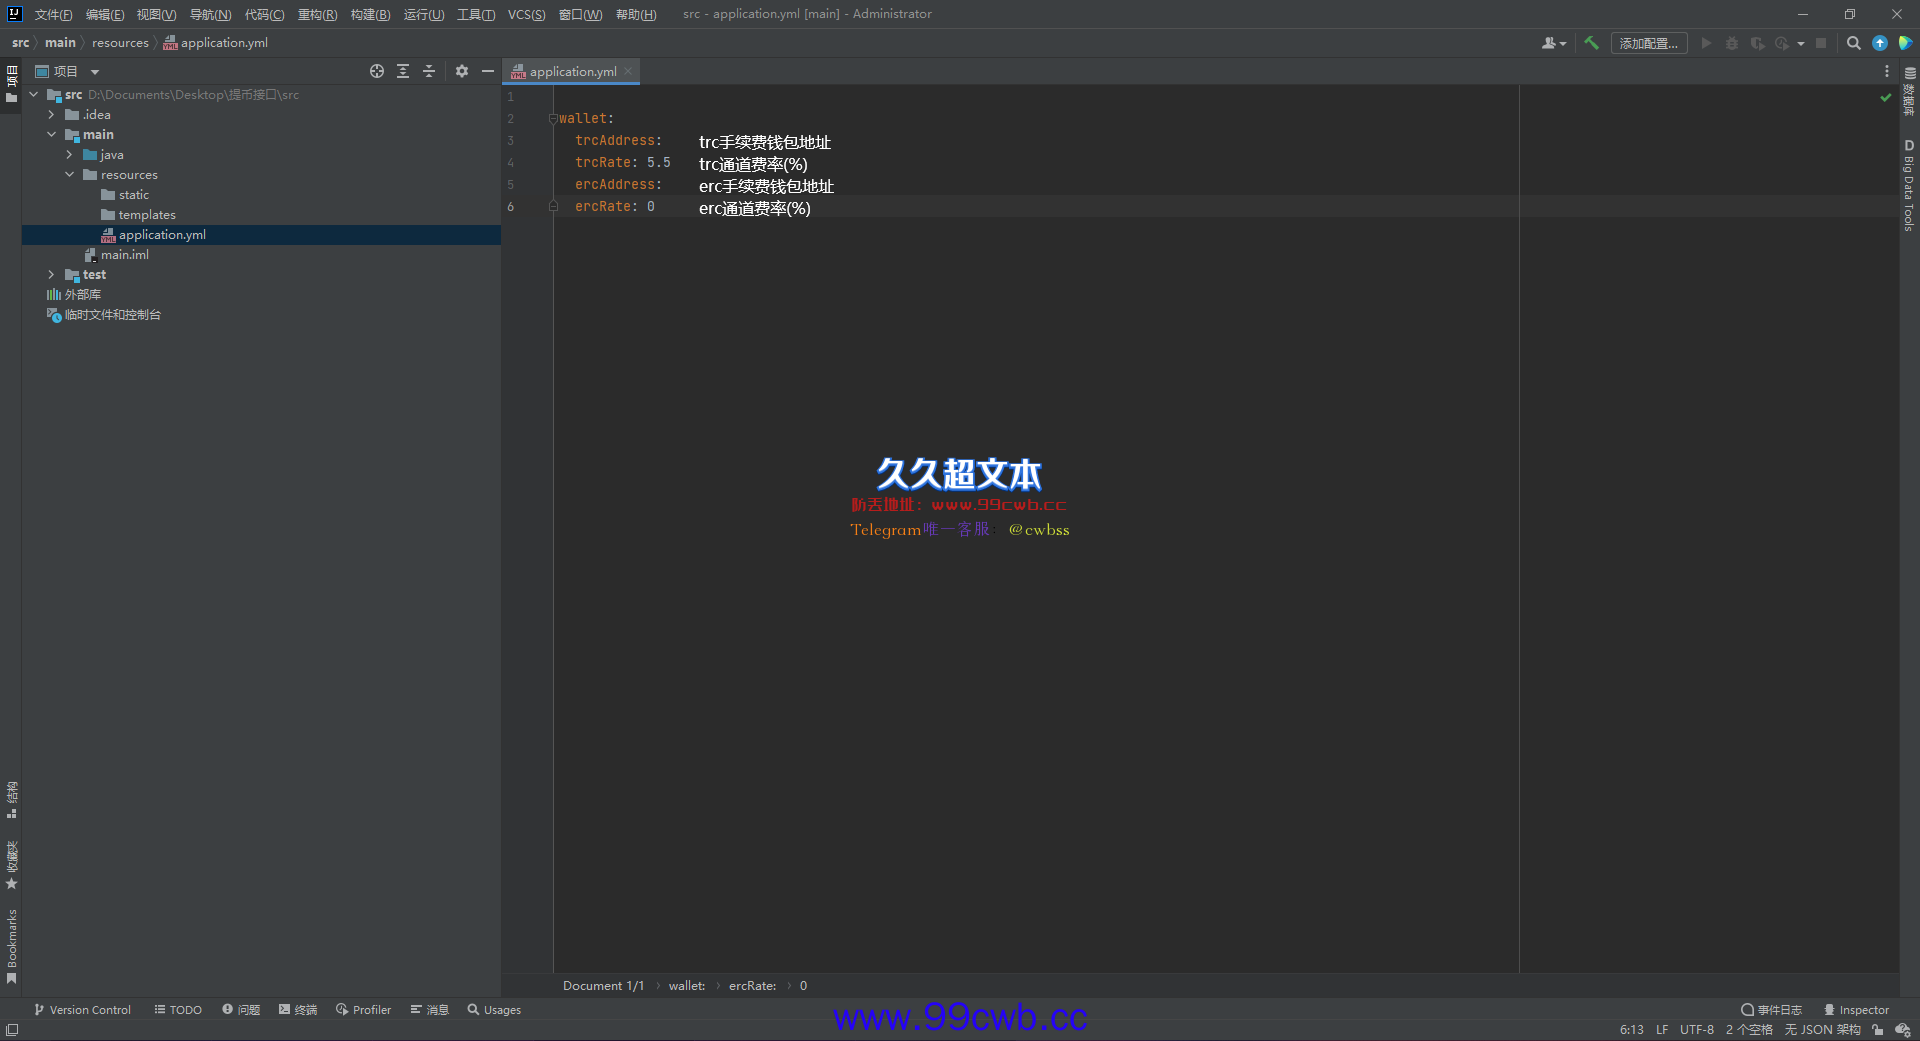Click the 无 JSON 架构 schema indicator
The width and height of the screenshot is (1920, 1041).
coord(1822,1029)
